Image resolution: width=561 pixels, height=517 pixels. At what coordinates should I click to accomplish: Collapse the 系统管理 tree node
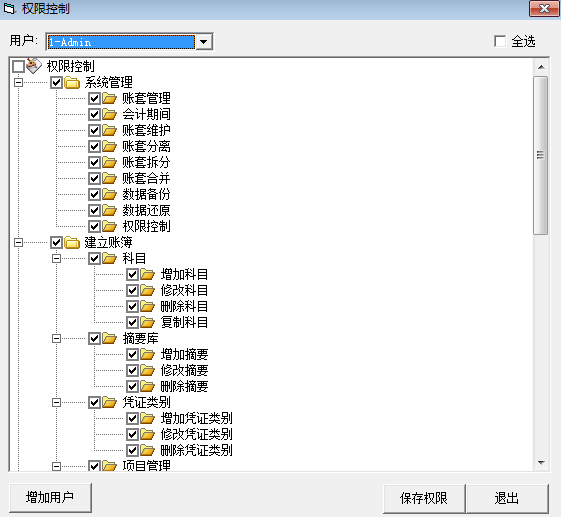click(x=18, y=83)
